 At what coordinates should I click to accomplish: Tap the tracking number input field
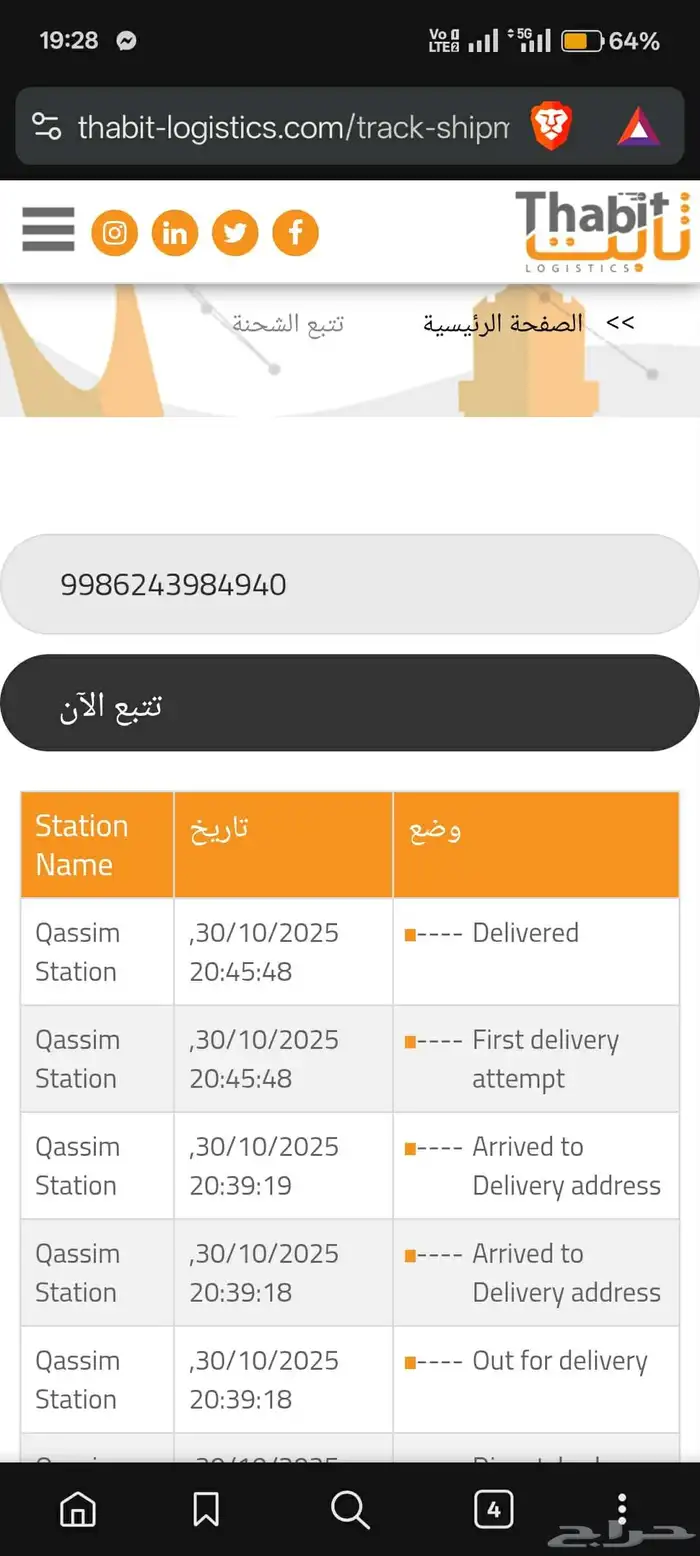[x=349, y=584]
